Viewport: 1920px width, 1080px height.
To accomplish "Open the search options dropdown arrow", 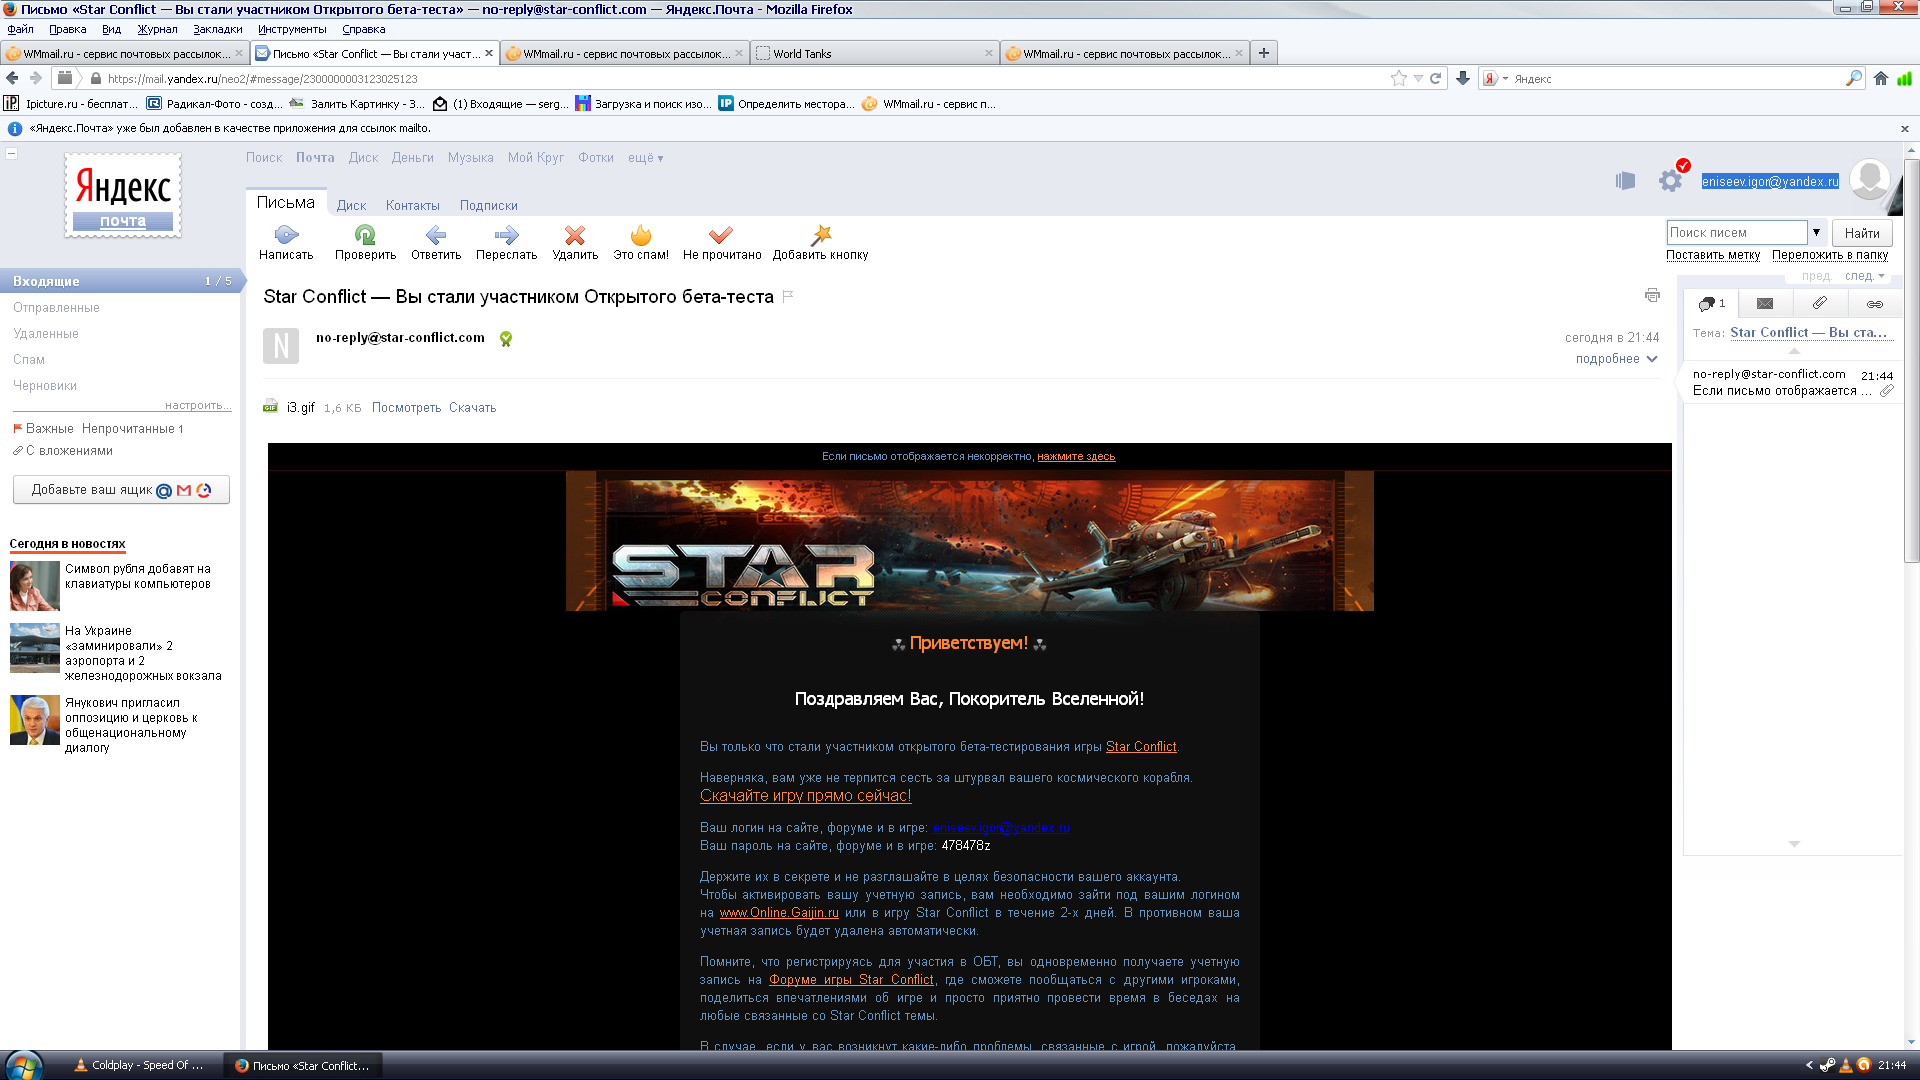I will point(1816,232).
